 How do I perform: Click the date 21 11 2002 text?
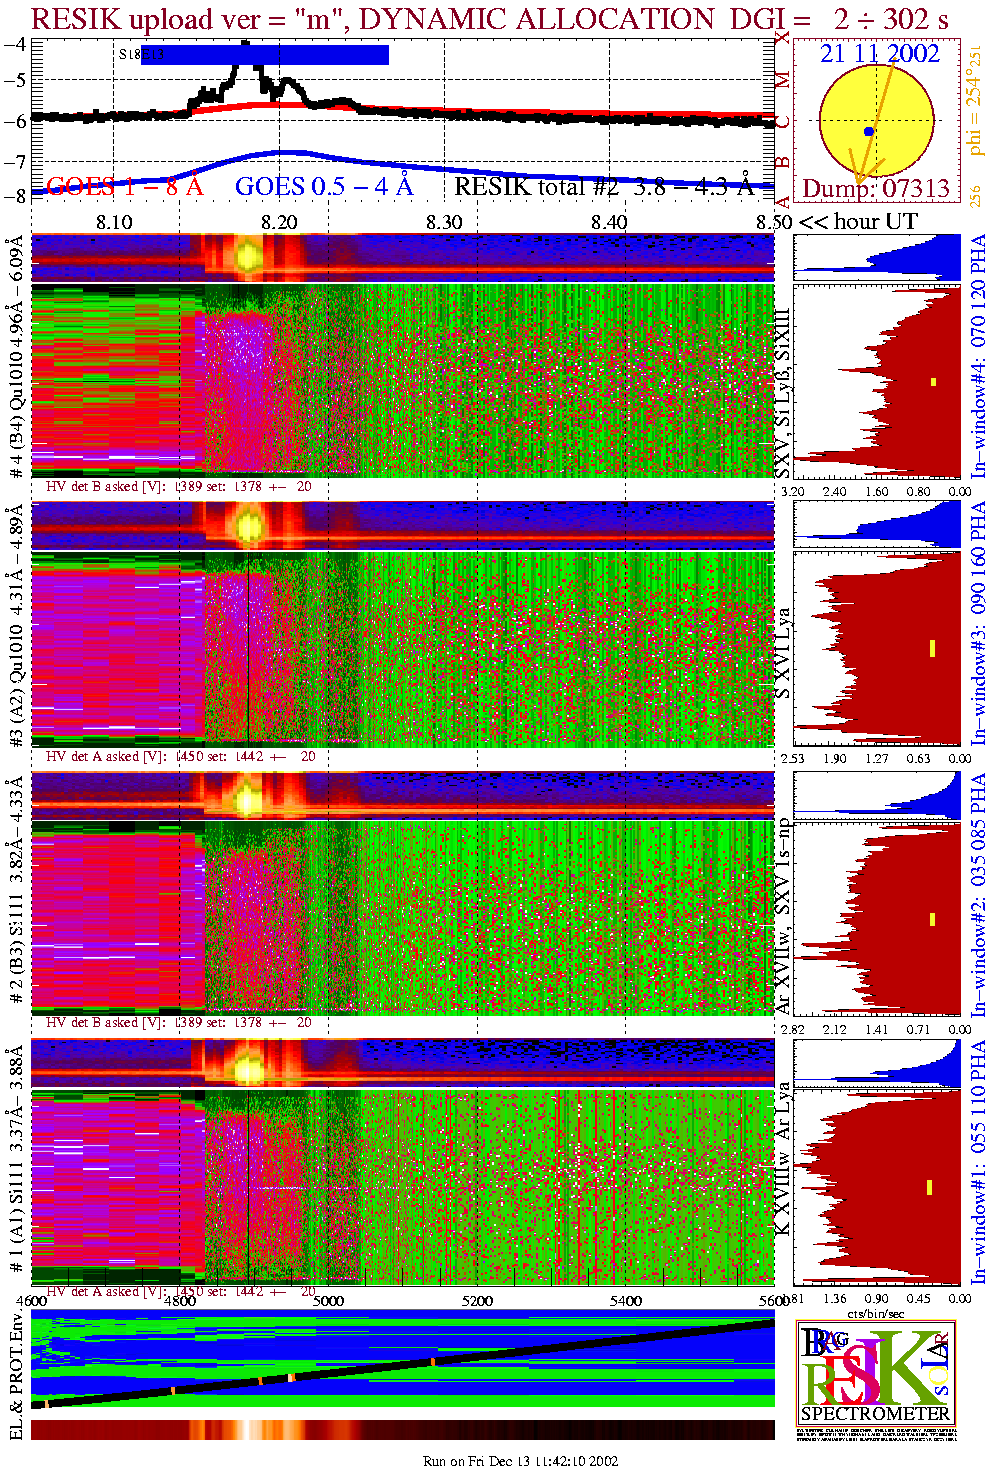point(879,54)
